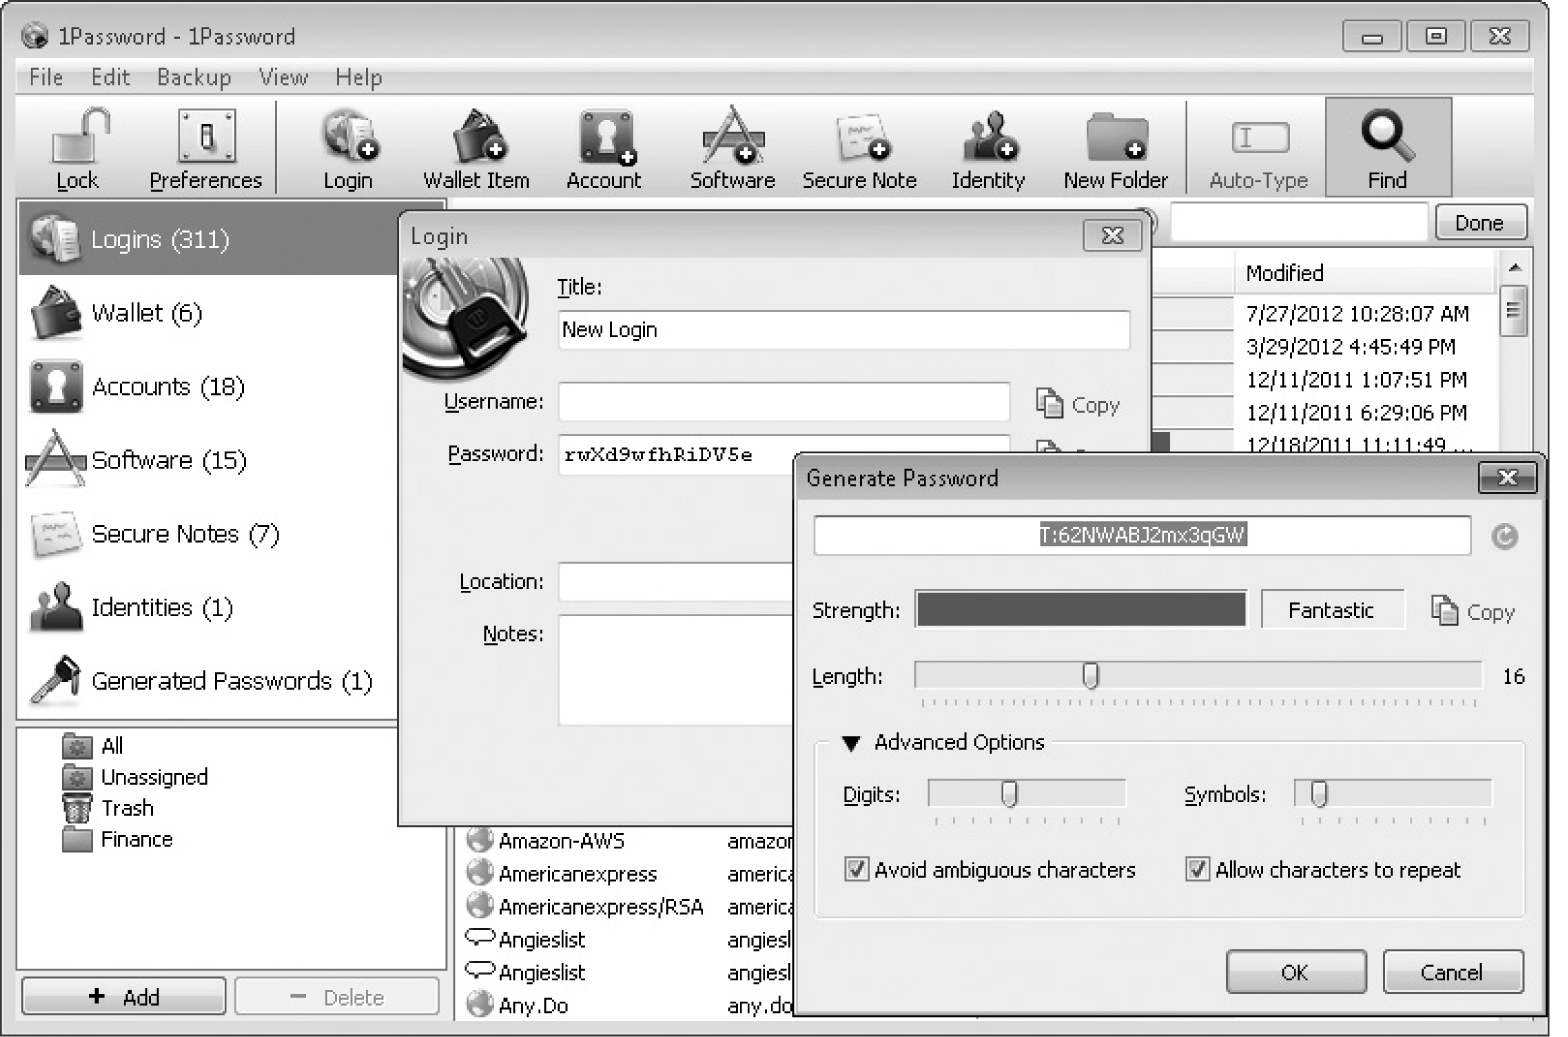Viewport: 1568px width, 1037px height.
Task: Click the Lock toolbar icon
Action: [78, 149]
